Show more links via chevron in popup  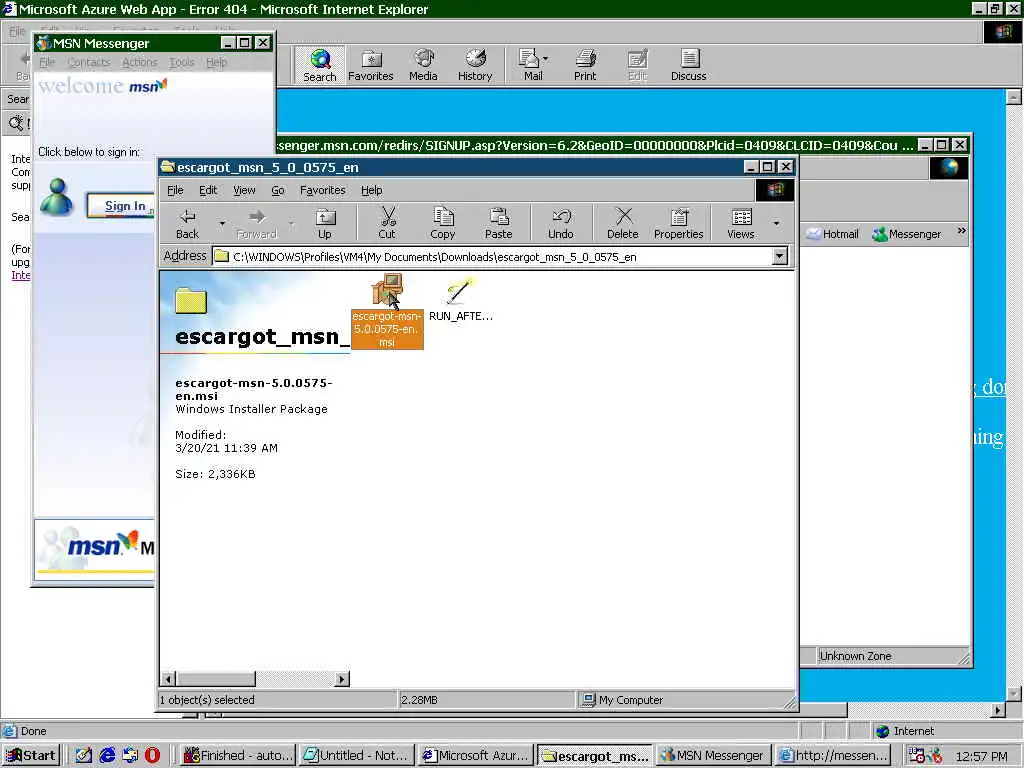point(961,231)
